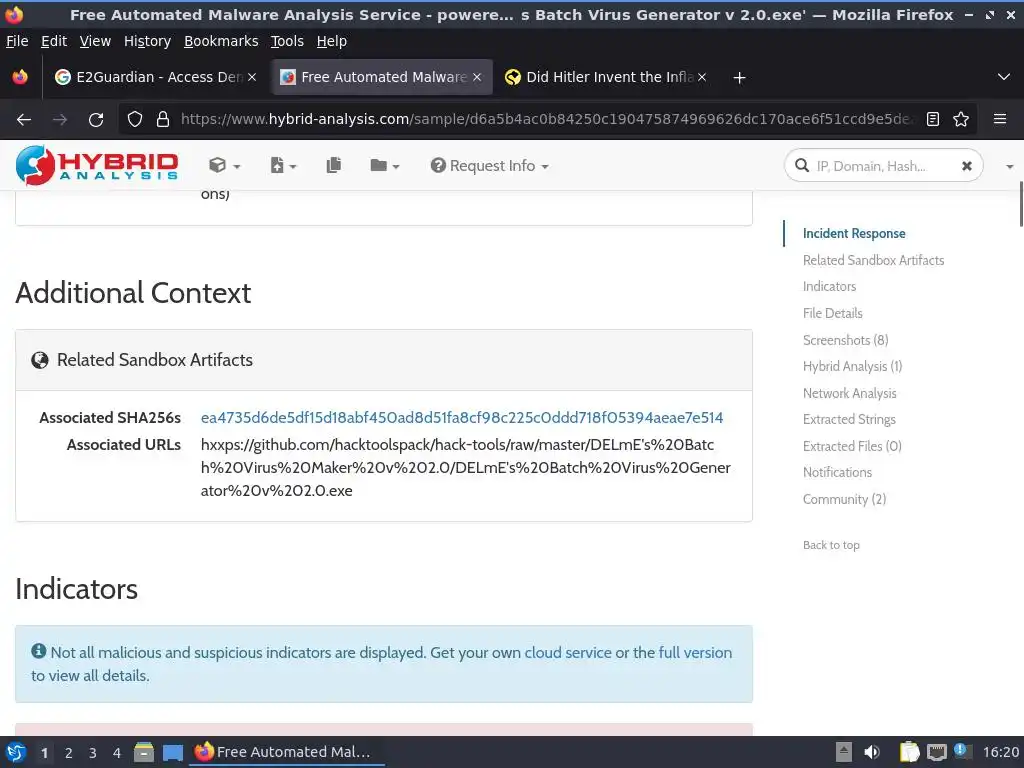Open the sandbox cube icon dropdown
Viewport: 1024px width, 768px height.
(x=224, y=166)
